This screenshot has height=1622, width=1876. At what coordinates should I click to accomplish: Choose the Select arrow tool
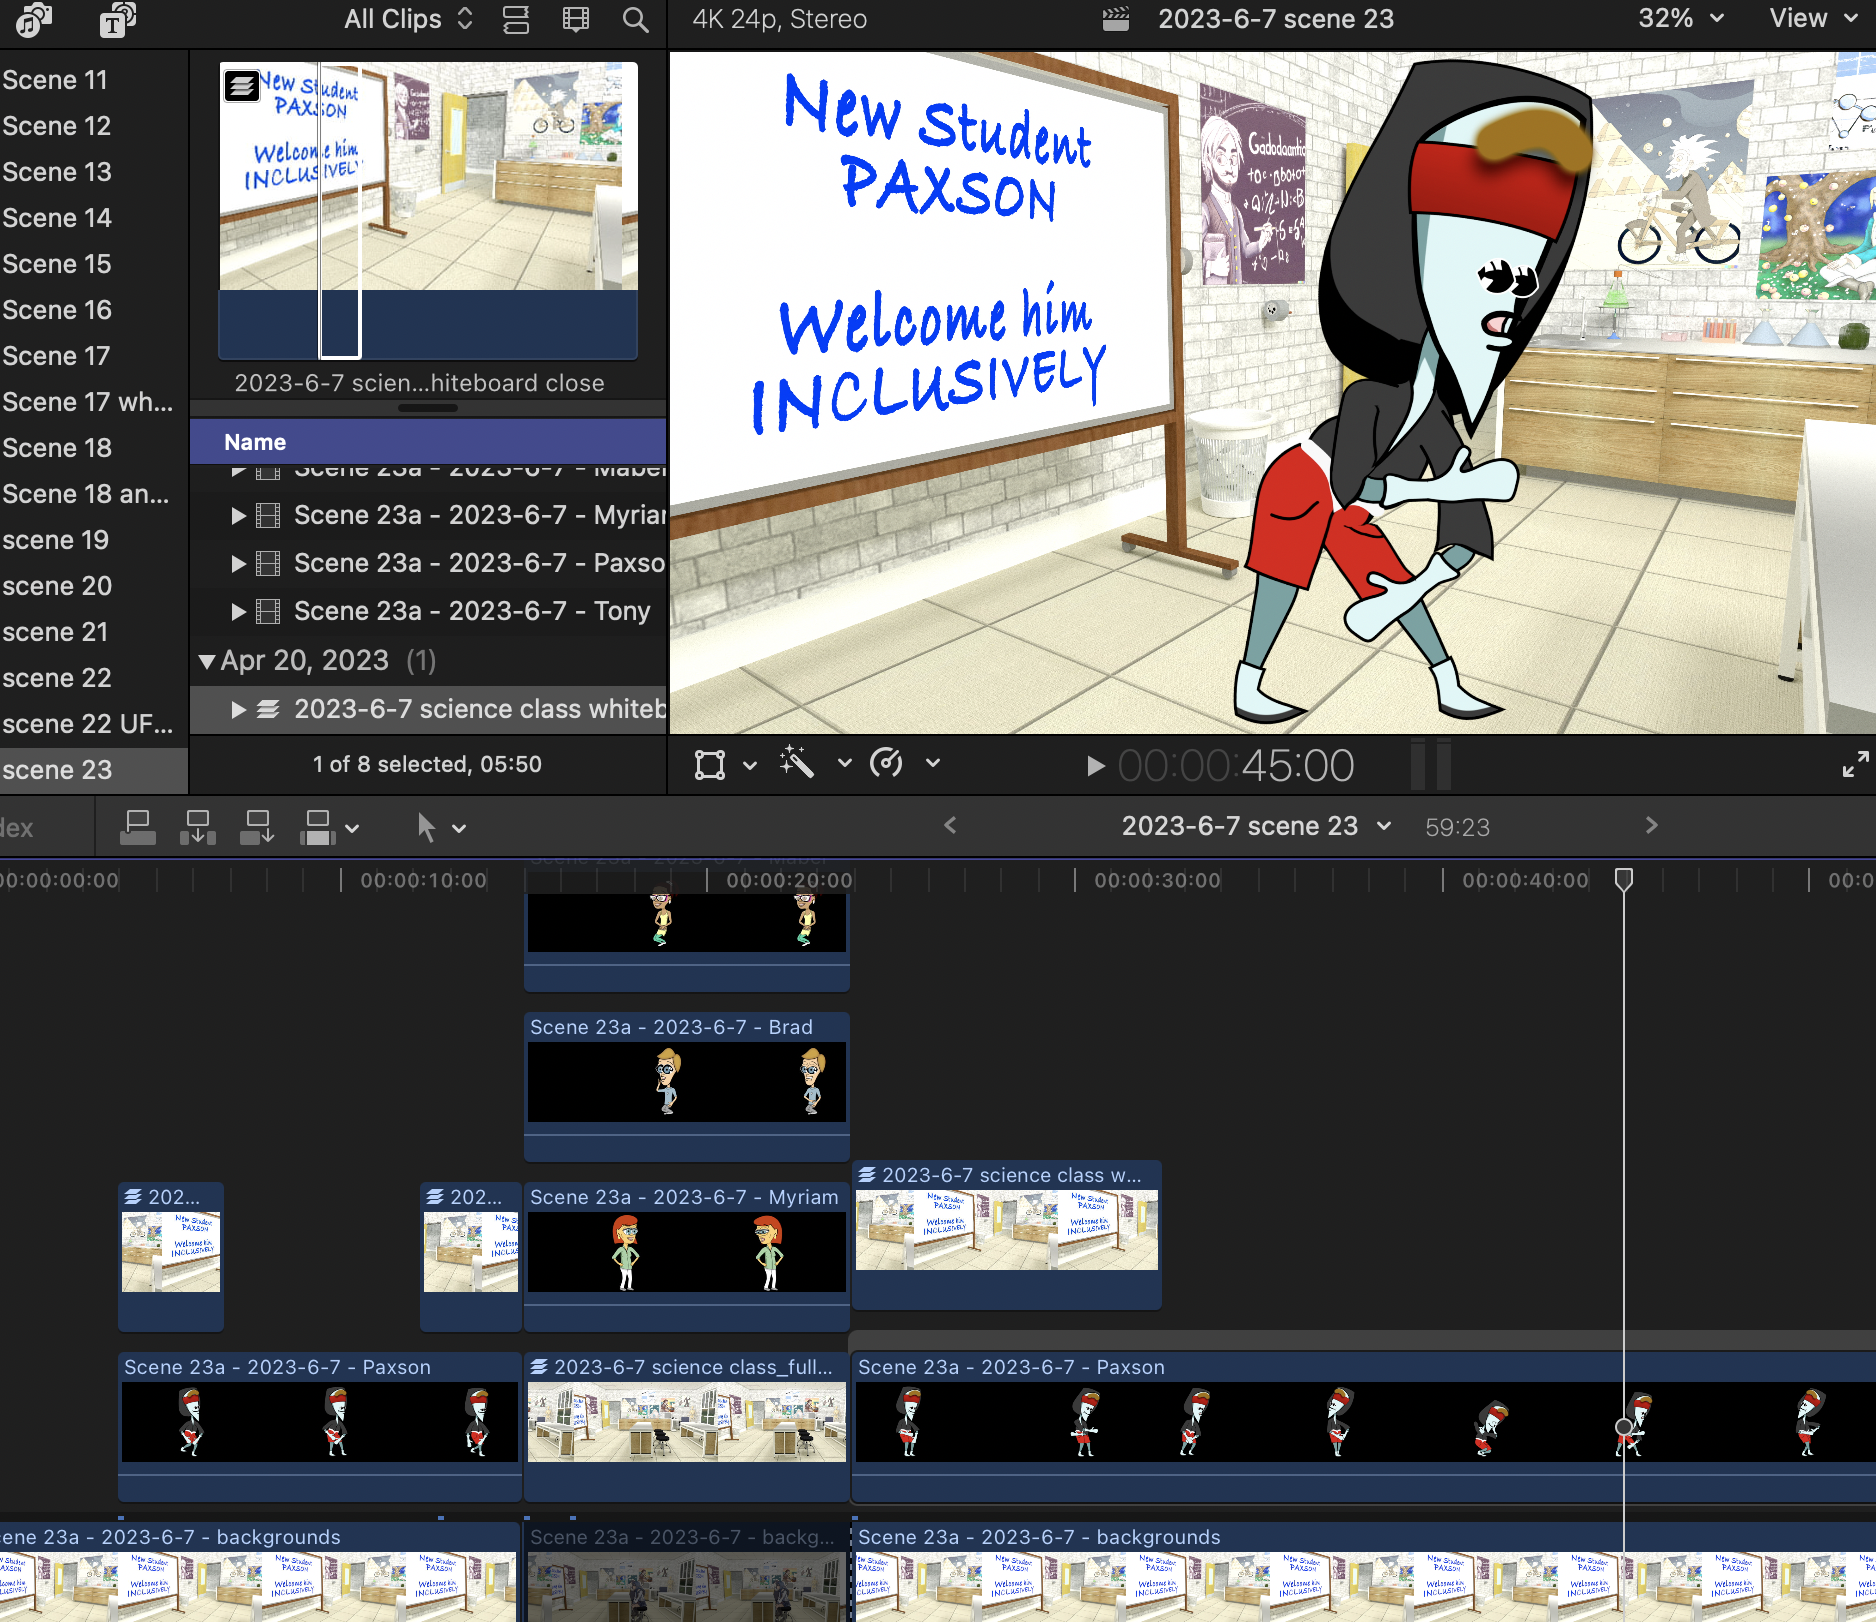[x=426, y=828]
